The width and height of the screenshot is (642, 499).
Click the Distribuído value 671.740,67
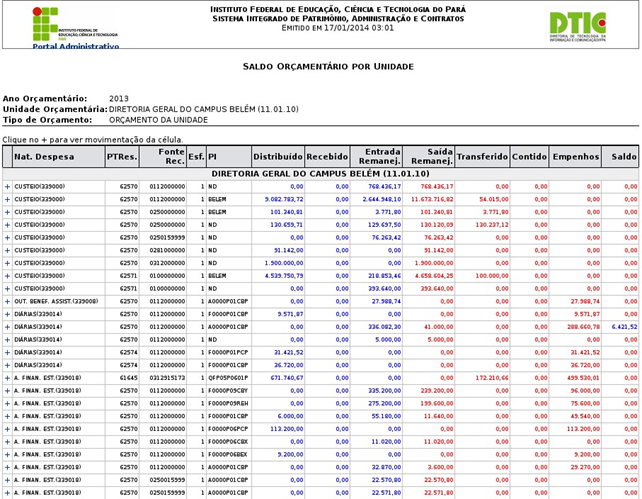point(287,378)
